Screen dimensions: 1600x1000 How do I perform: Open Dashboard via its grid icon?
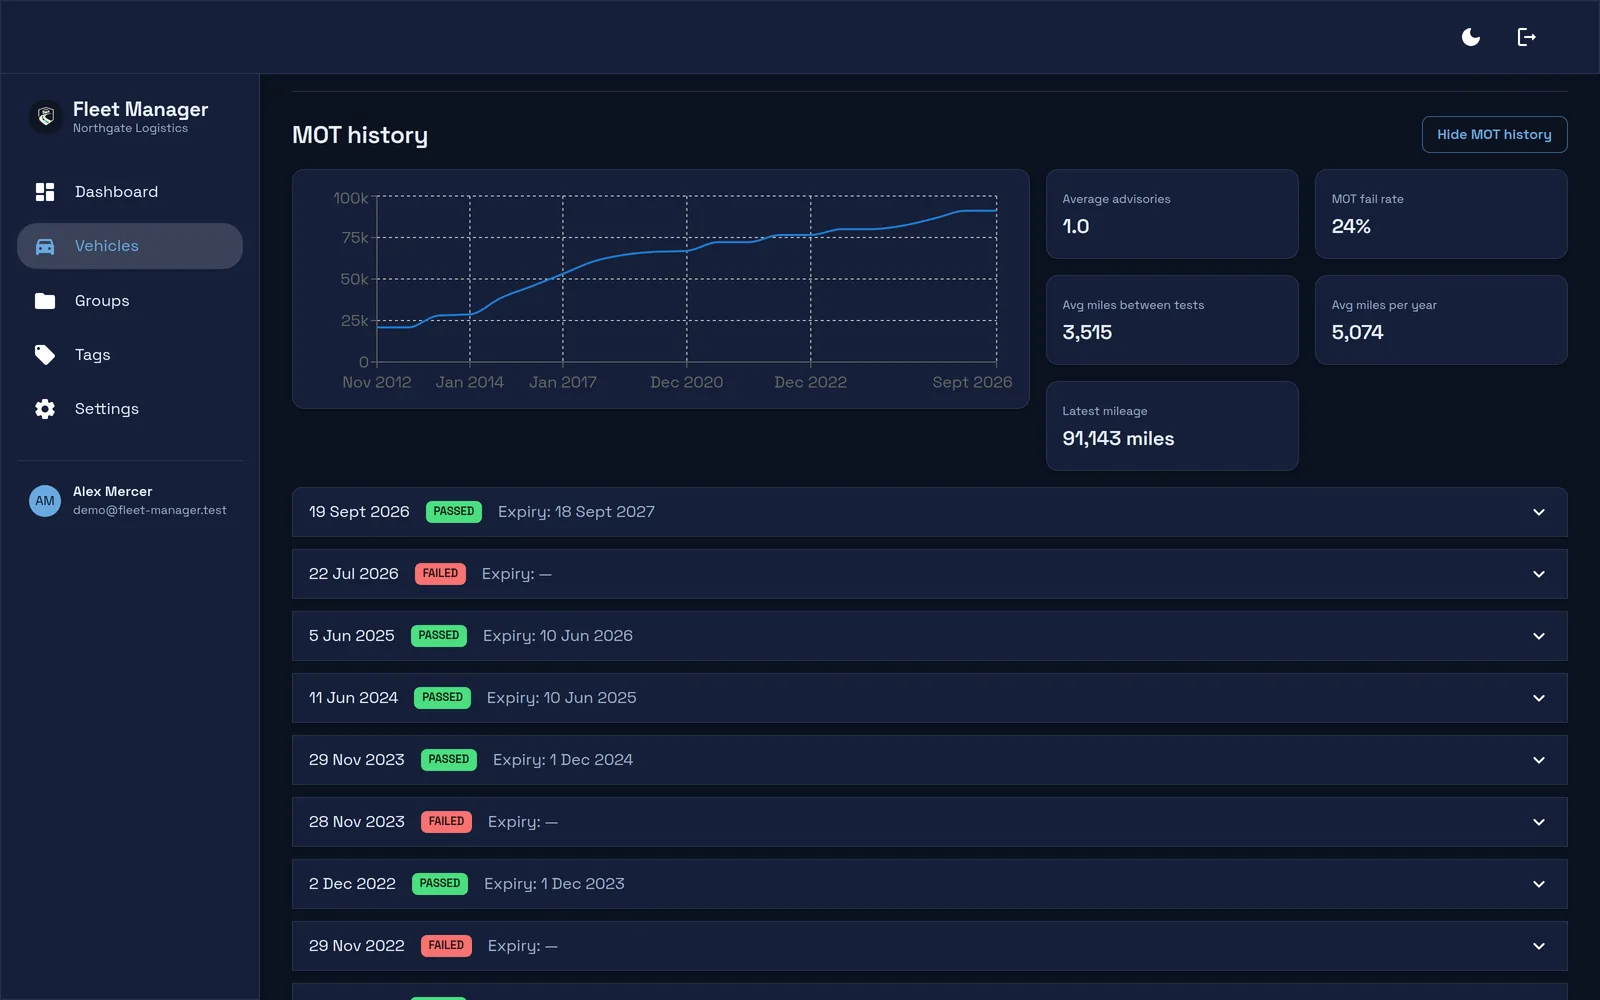(x=45, y=192)
